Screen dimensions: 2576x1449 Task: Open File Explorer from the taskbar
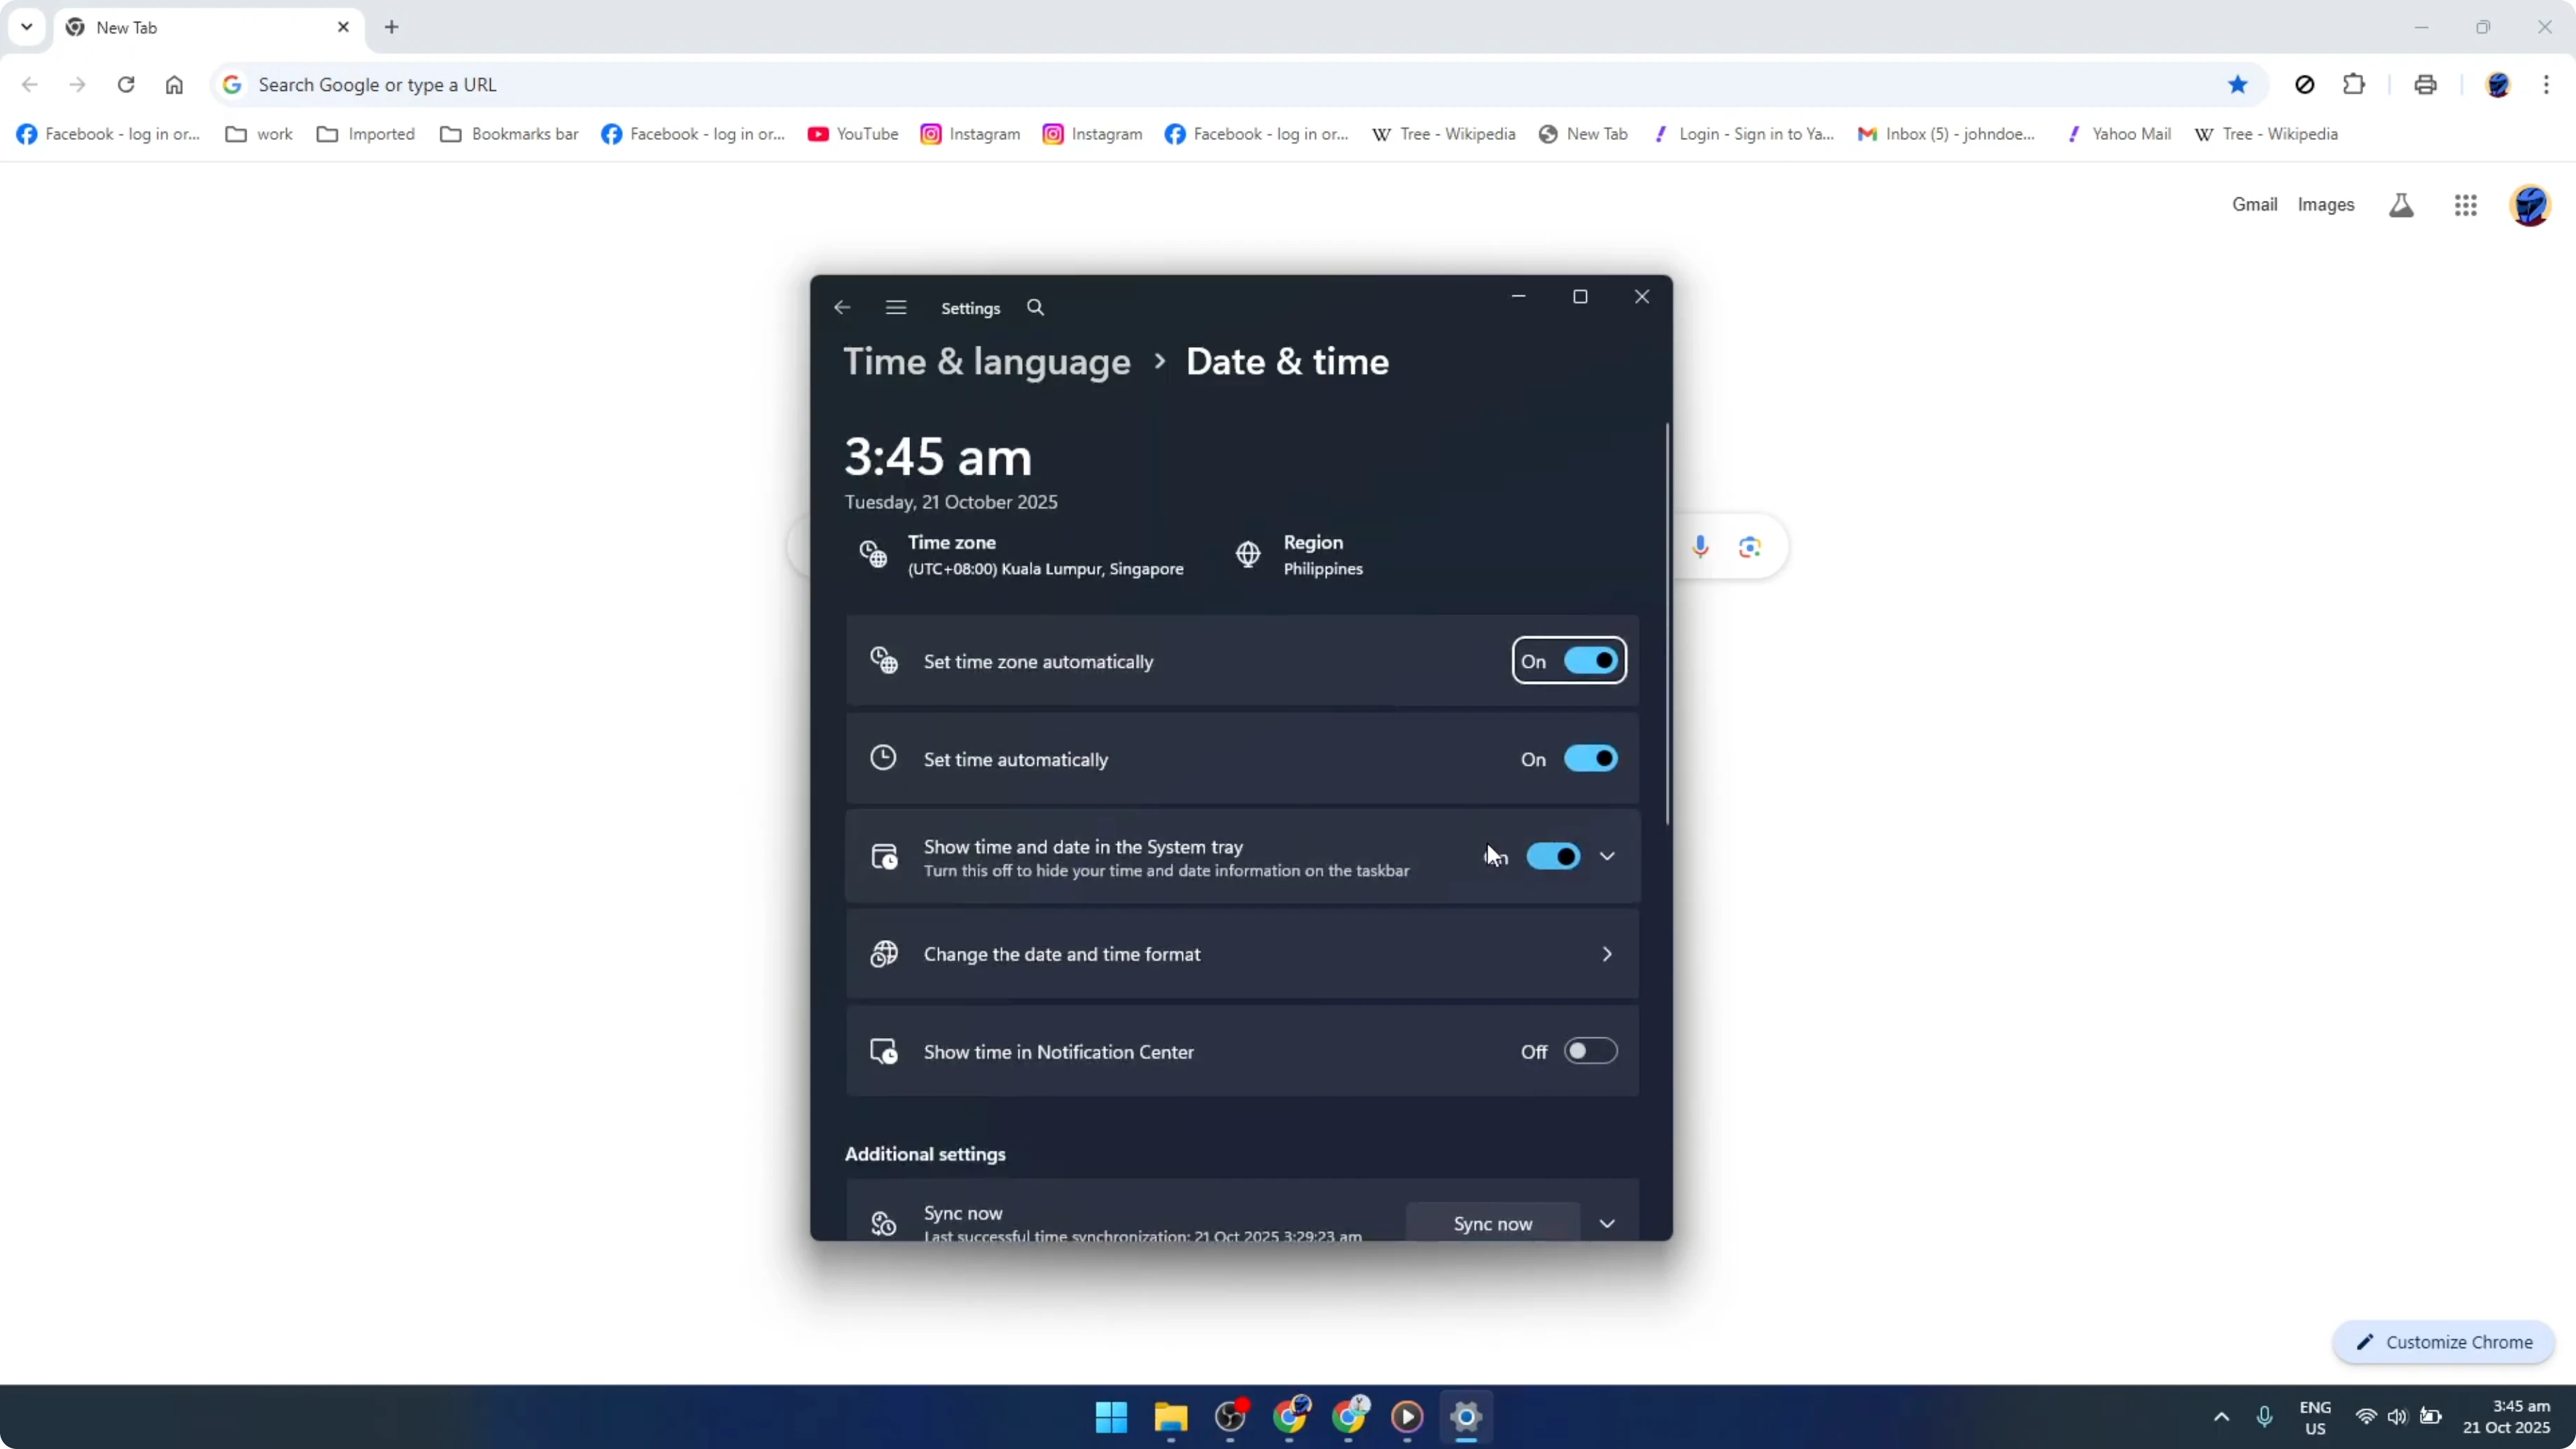(x=1170, y=1417)
